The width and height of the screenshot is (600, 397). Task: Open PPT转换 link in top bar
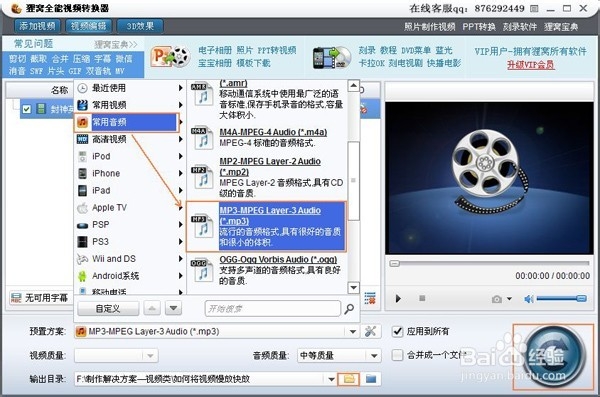point(479,27)
